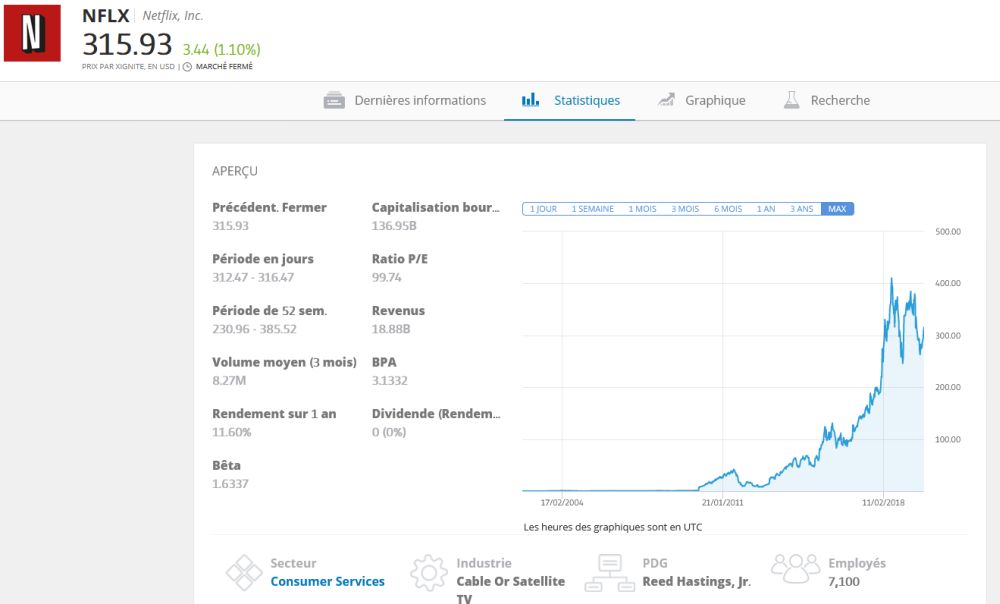
Task: Click the Capitalisation boursière value 136.95B
Action: click(393, 226)
